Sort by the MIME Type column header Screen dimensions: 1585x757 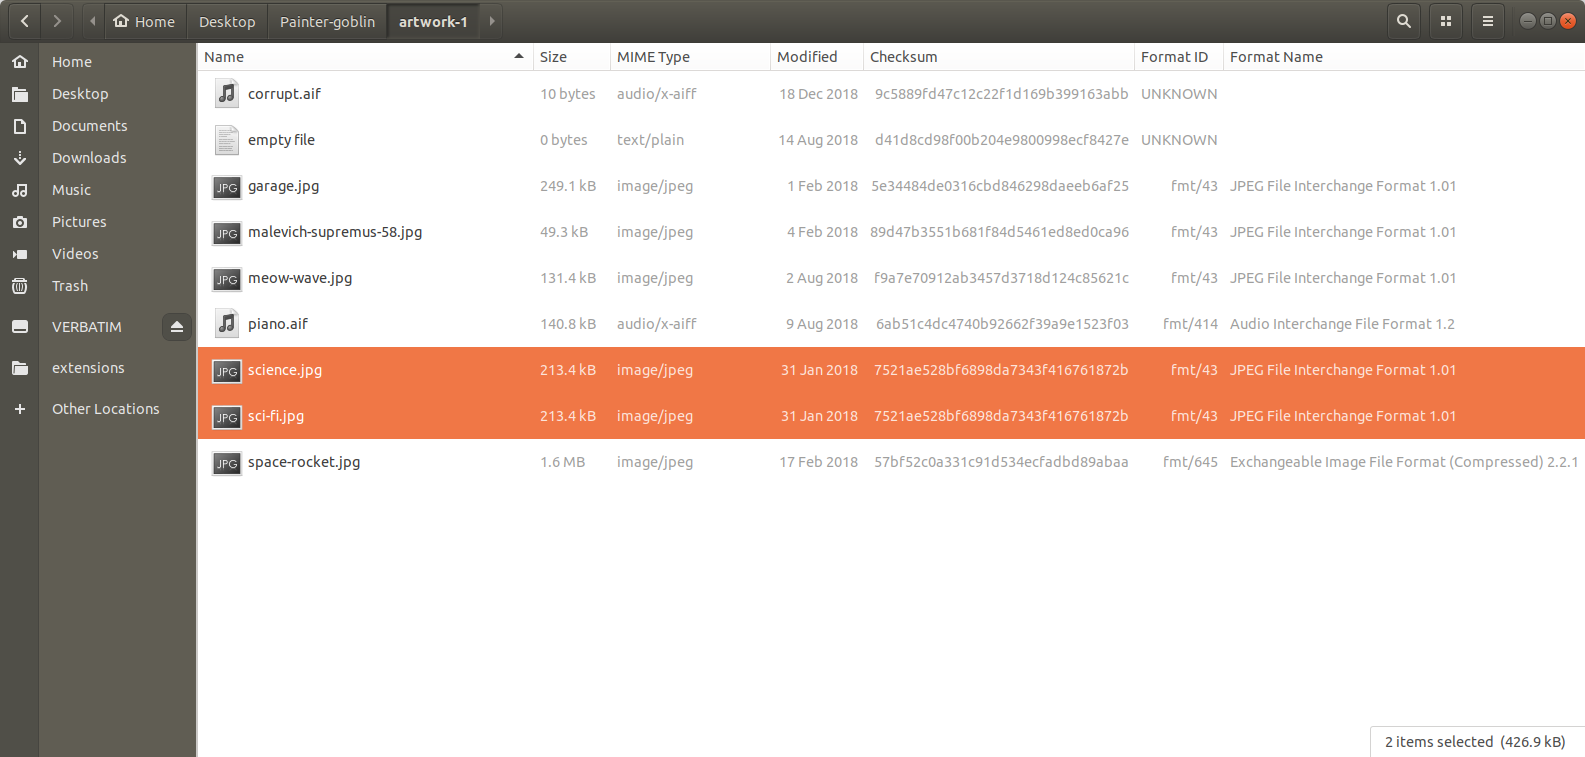(x=690, y=57)
